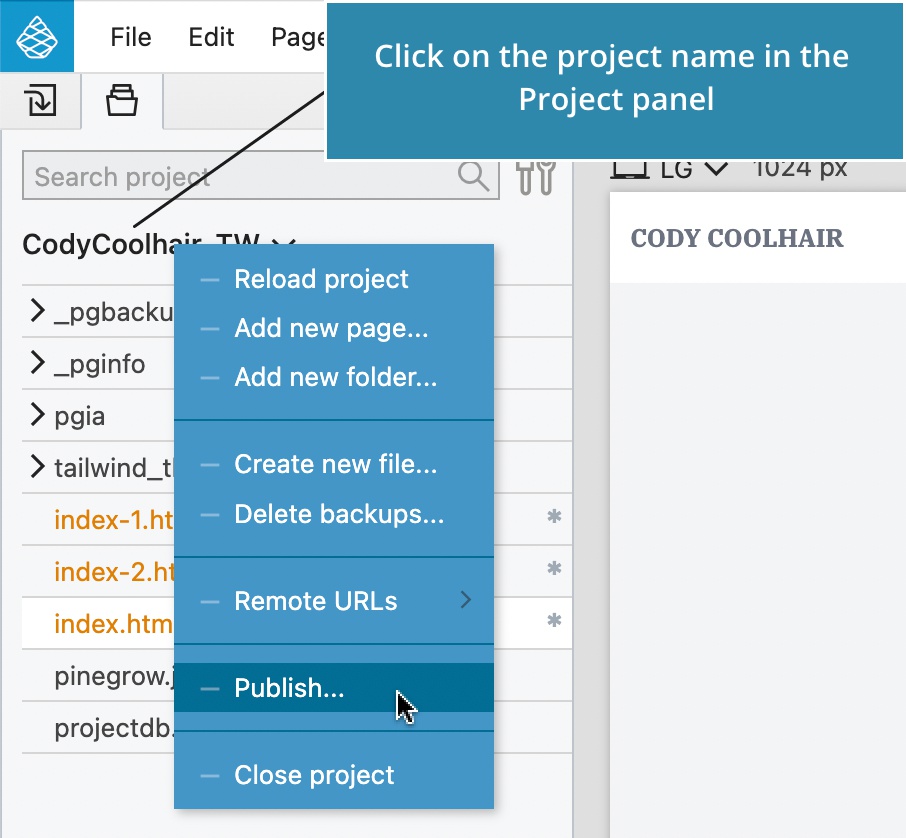Click the asterisk marker on index-2.html row

pos(554,568)
